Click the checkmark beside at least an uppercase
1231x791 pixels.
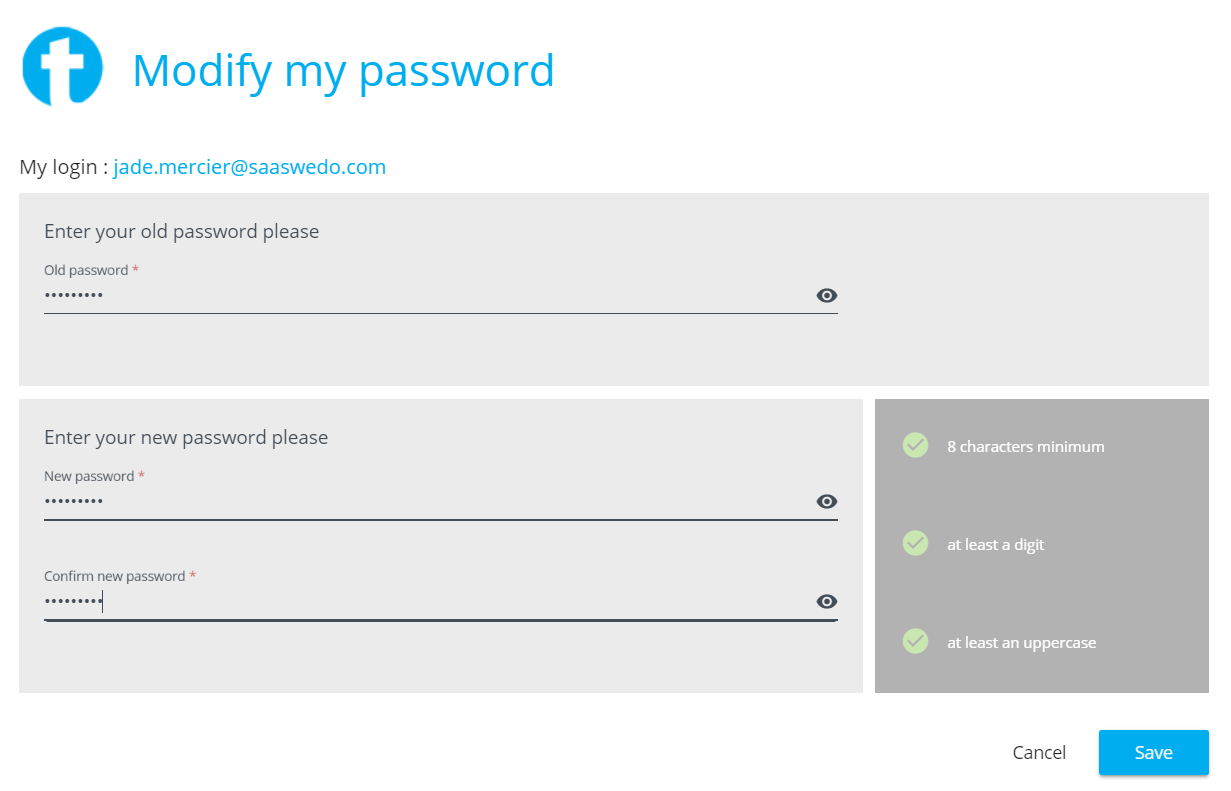point(915,641)
